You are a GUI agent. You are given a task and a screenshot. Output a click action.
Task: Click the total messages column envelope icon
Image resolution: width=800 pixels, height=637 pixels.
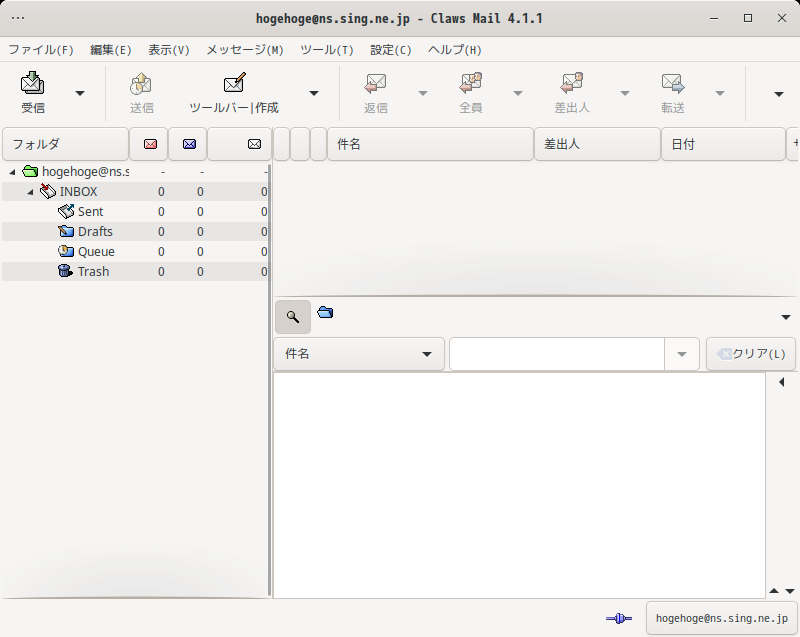[x=254, y=144]
